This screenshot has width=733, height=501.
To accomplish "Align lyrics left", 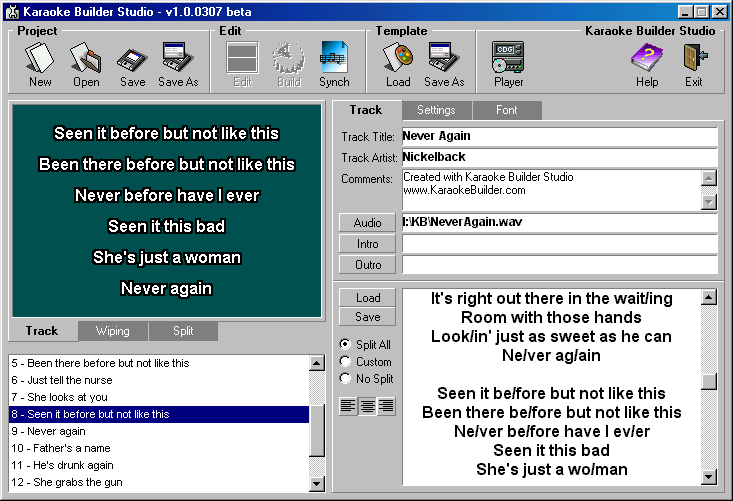I will click(348, 406).
